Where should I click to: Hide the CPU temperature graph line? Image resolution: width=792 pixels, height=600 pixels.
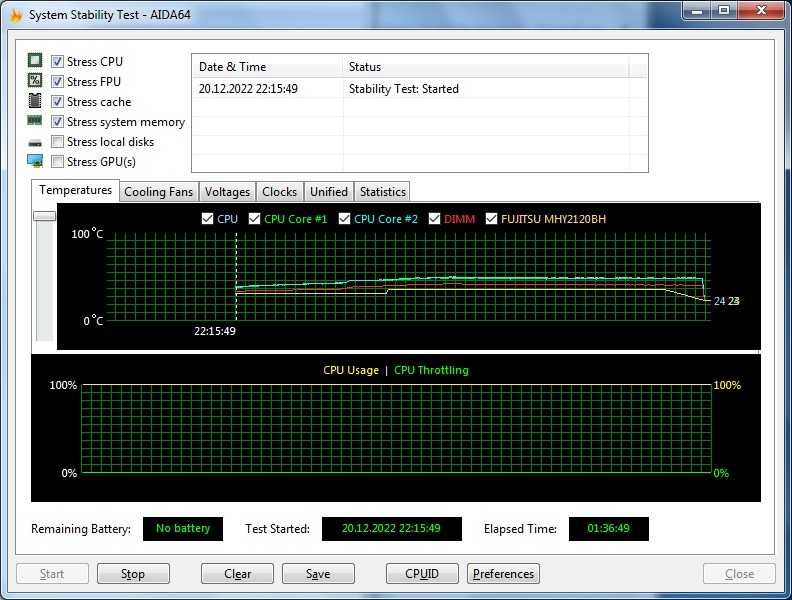[207, 219]
